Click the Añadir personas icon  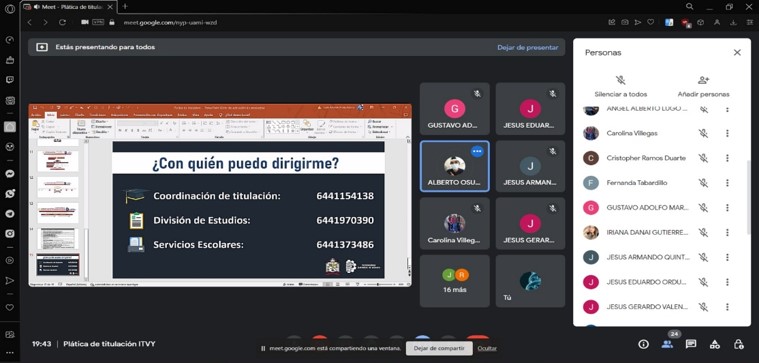point(703,80)
